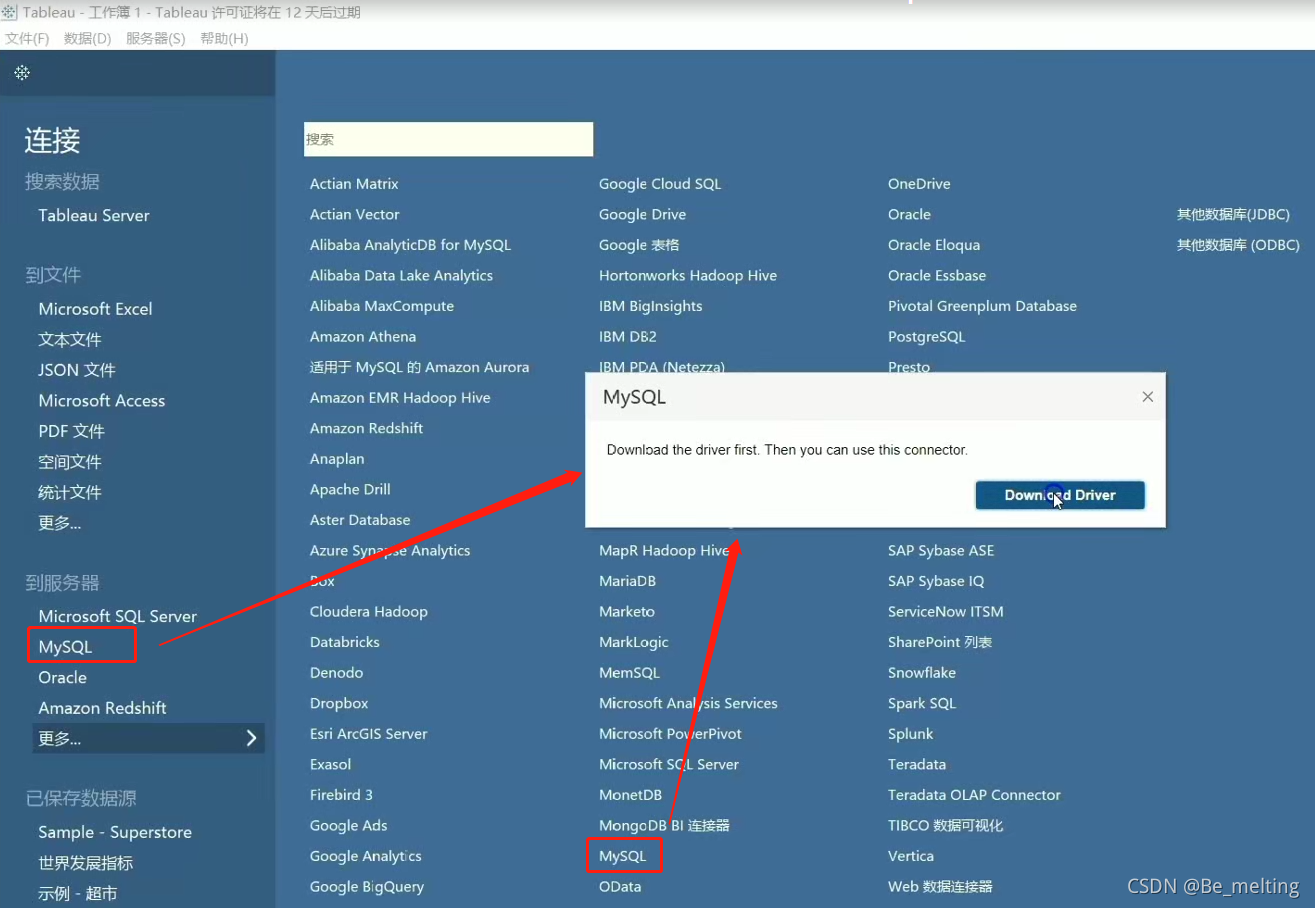This screenshot has height=908, width=1315.
Task: Expand the 更多... server connectors row
Action: click(148, 739)
